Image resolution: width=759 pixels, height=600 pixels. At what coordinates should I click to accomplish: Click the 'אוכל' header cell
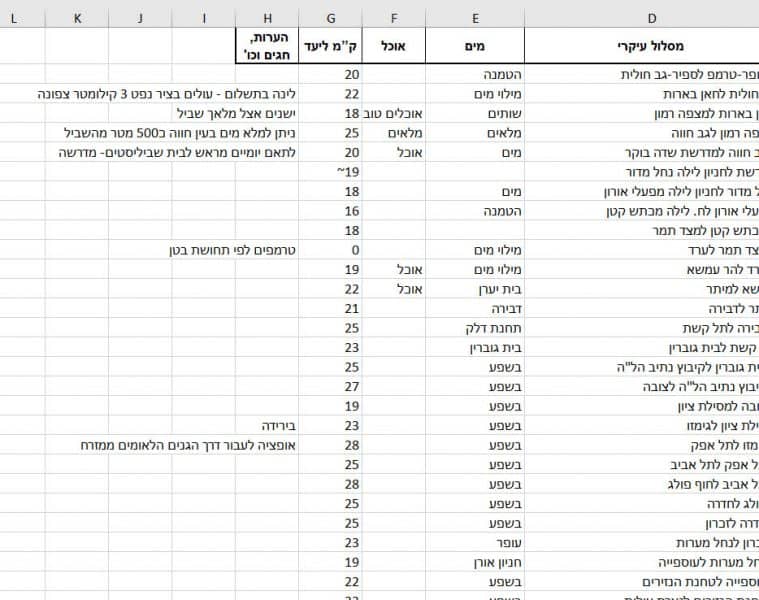394,46
